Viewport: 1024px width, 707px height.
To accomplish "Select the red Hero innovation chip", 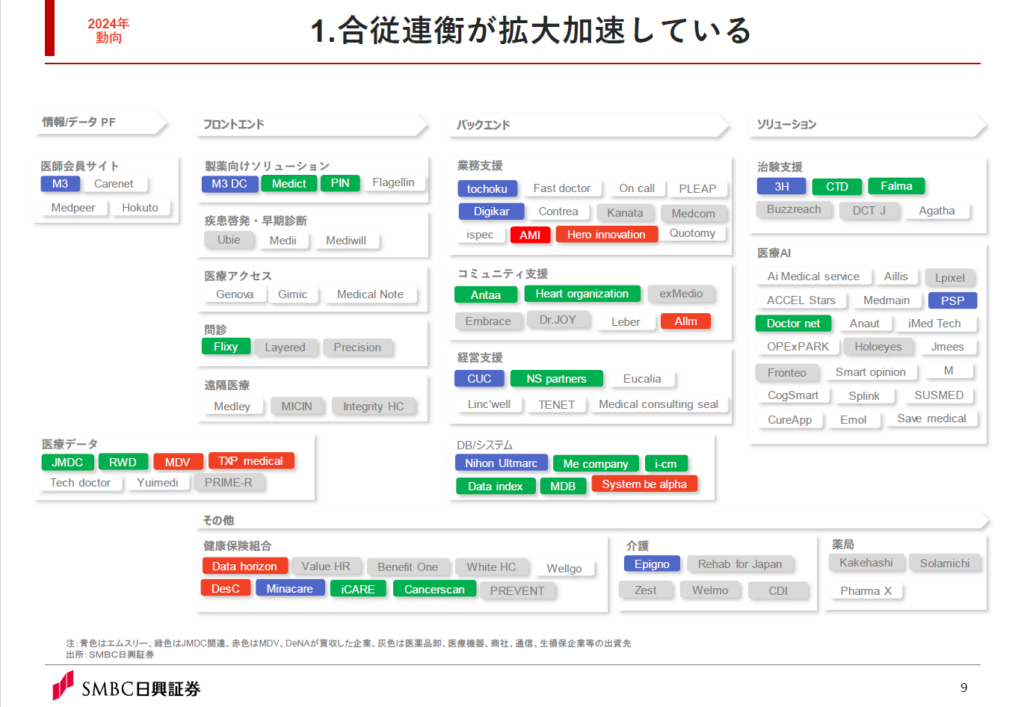I will (x=606, y=234).
